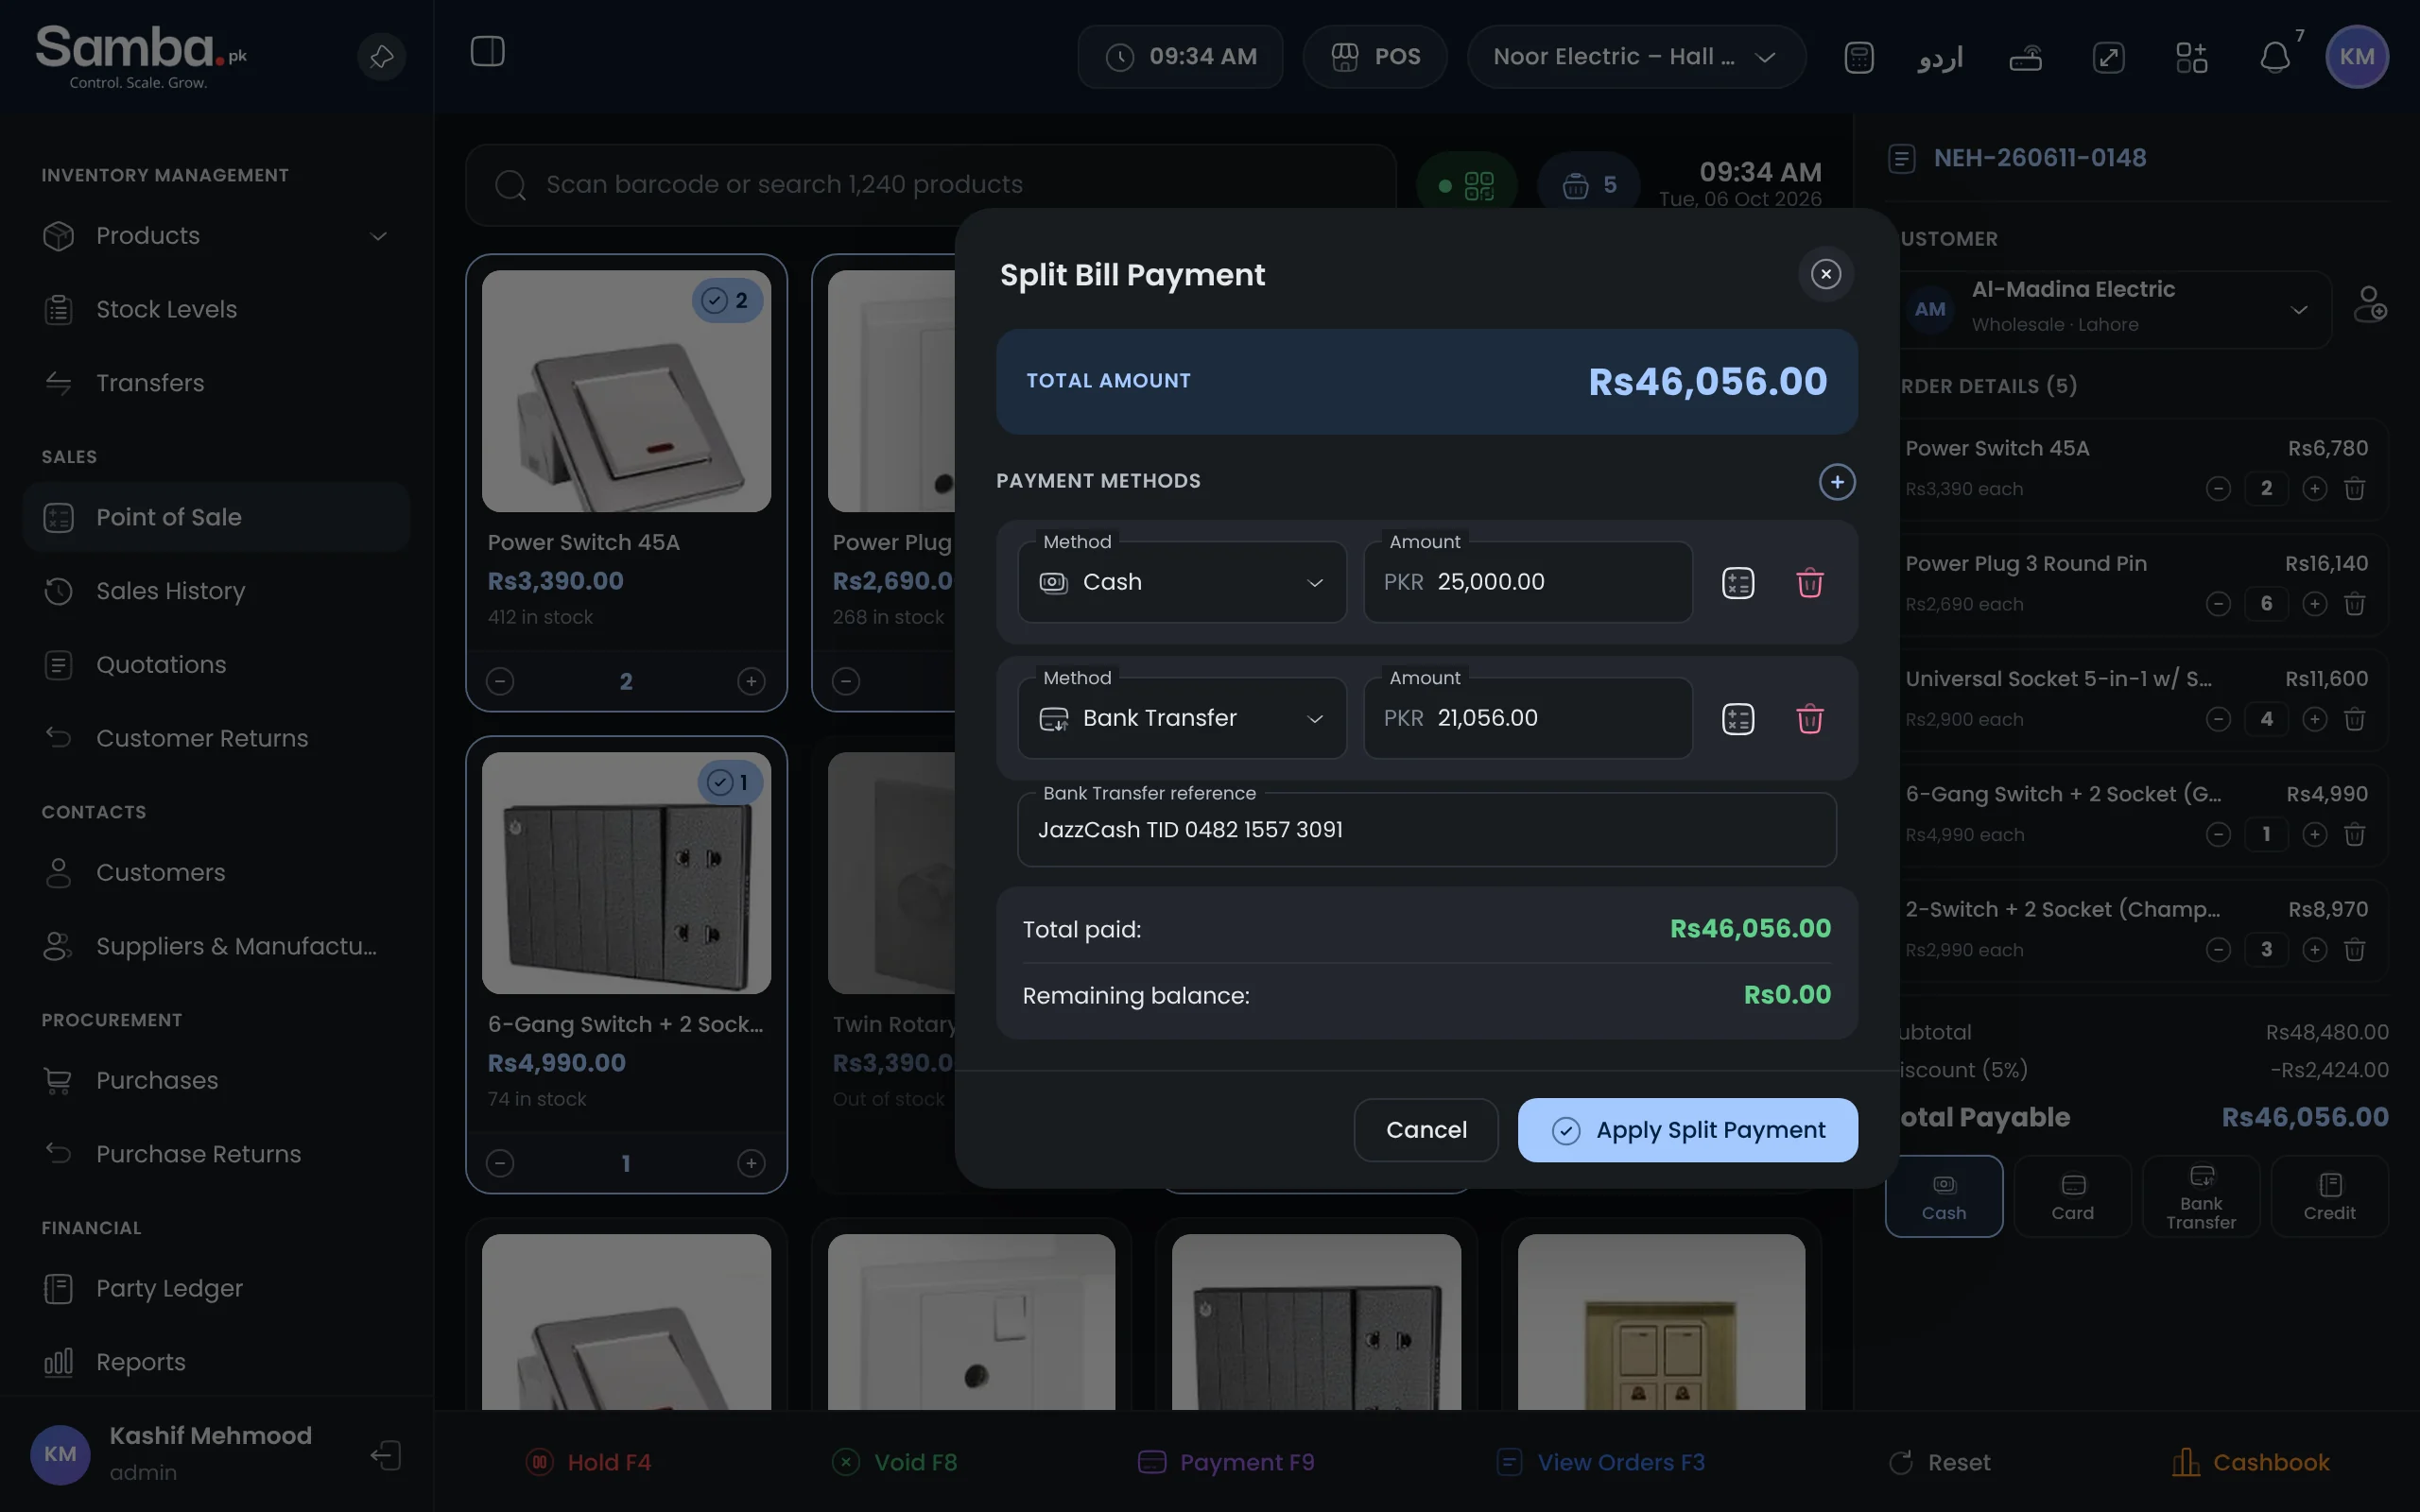2420x1512 pixels.
Task: Delete the Cash payment row
Action: click(1809, 583)
